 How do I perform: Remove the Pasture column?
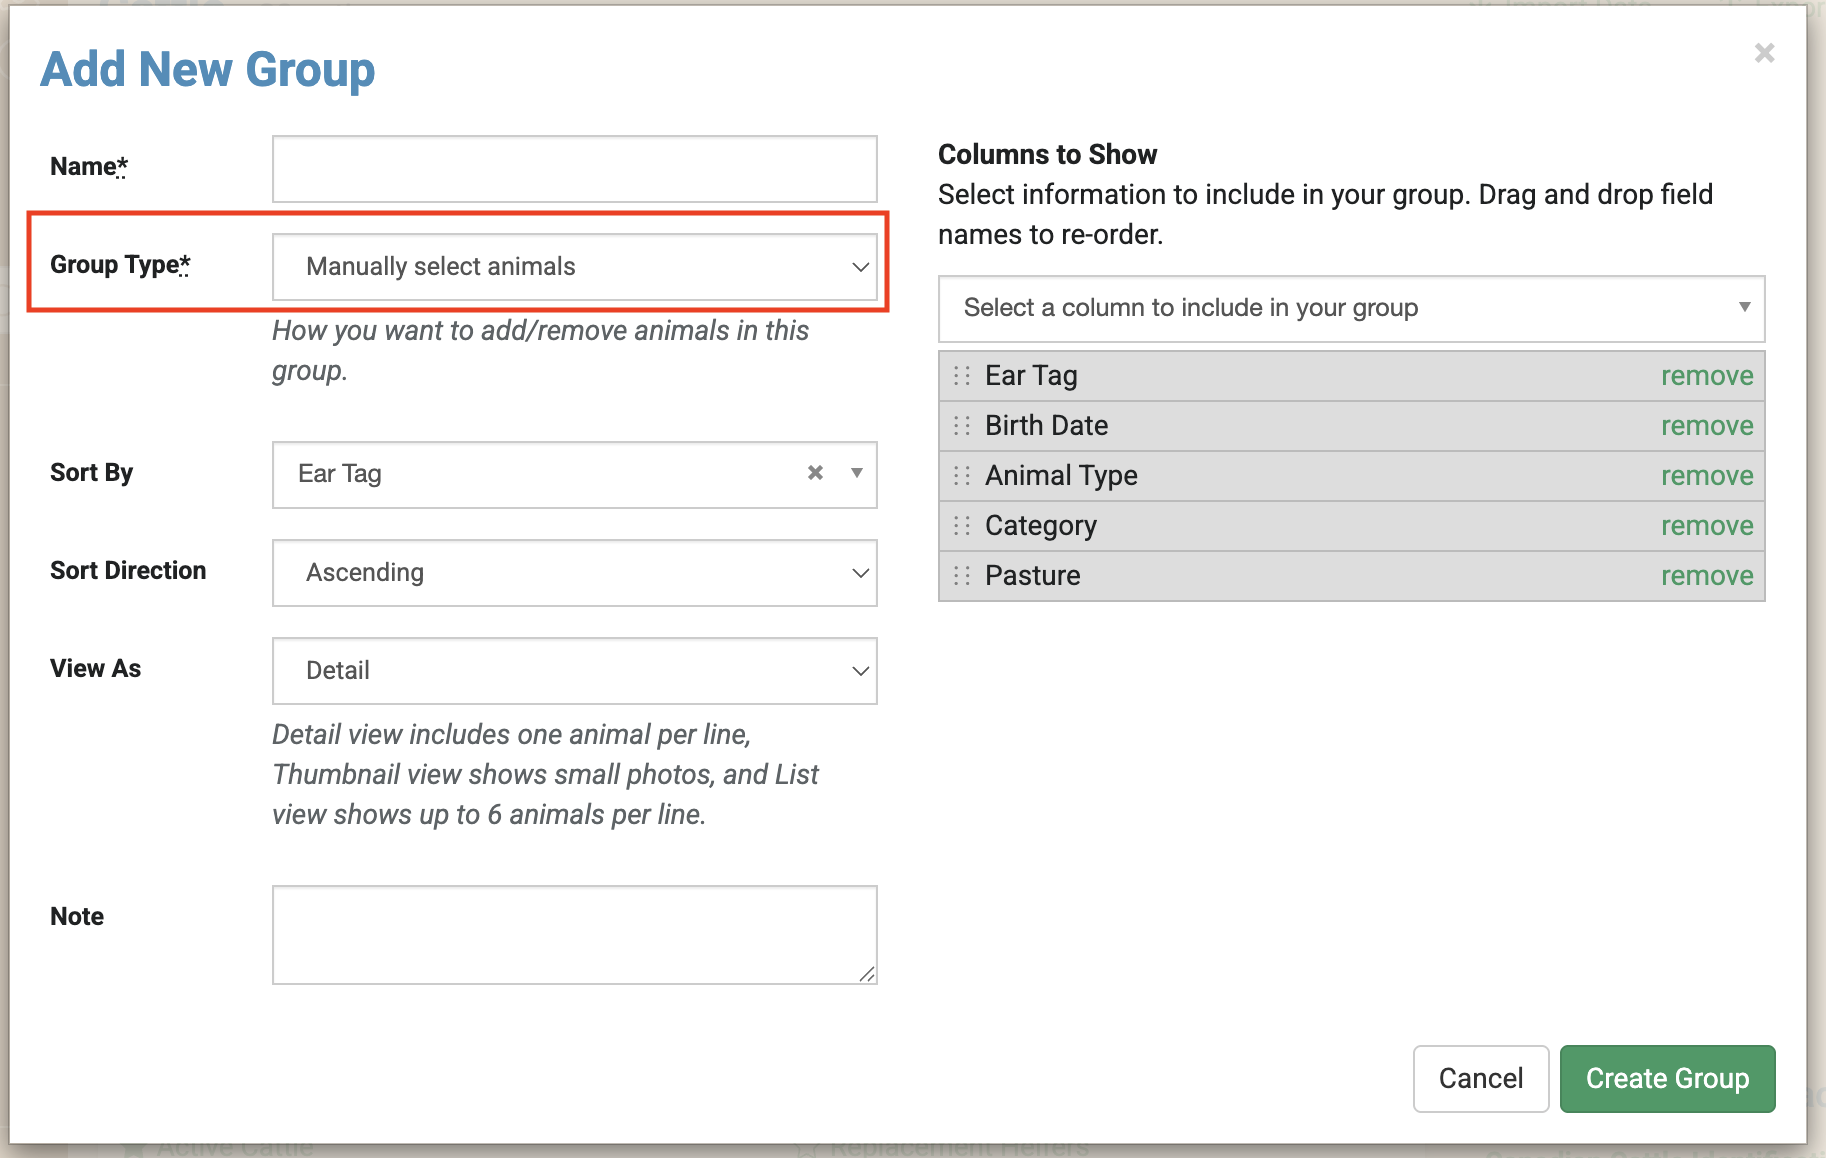(x=1706, y=576)
